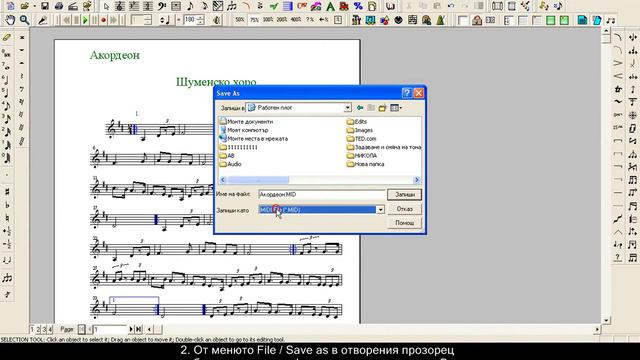This screenshot has height=360, width=640.
Task: Click the Помощ help button
Action: point(404,223)
